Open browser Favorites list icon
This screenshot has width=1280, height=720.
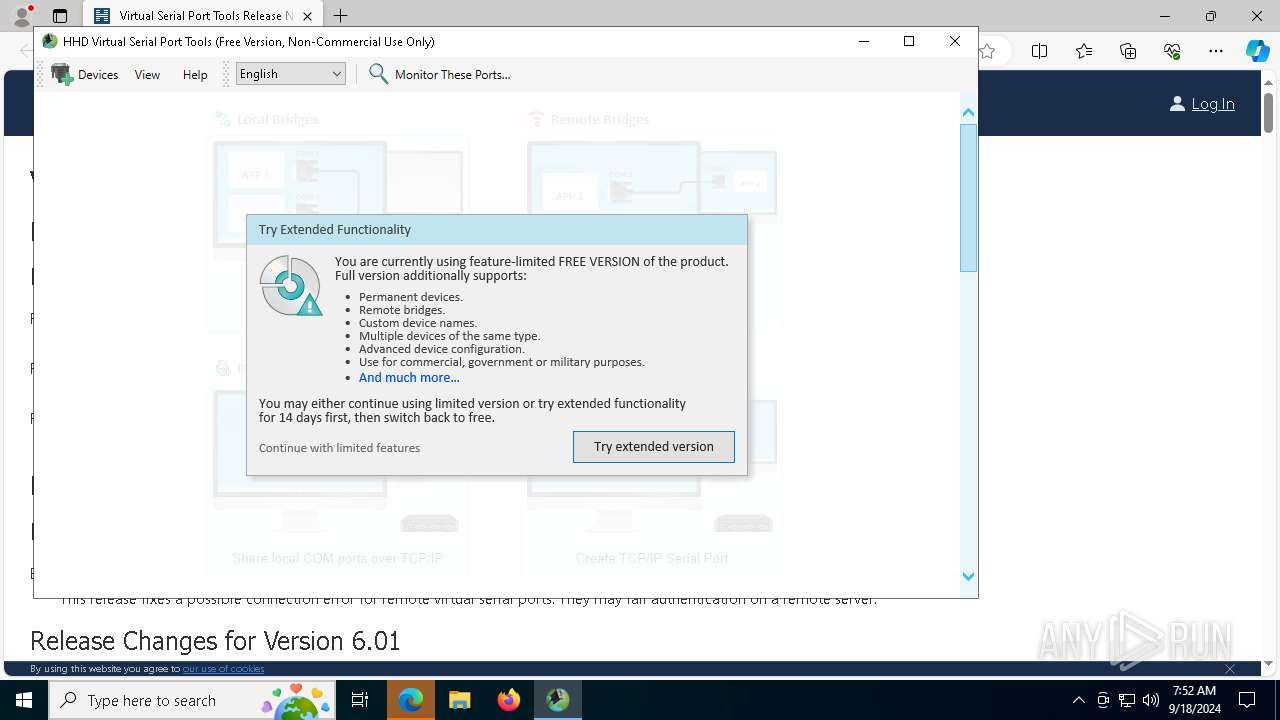point(1084,52)
